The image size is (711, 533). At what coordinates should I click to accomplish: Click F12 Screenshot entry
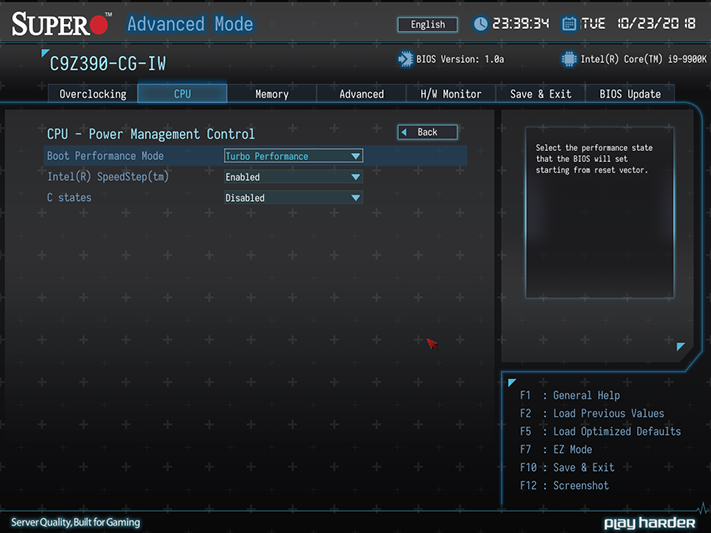click(565, 485)
